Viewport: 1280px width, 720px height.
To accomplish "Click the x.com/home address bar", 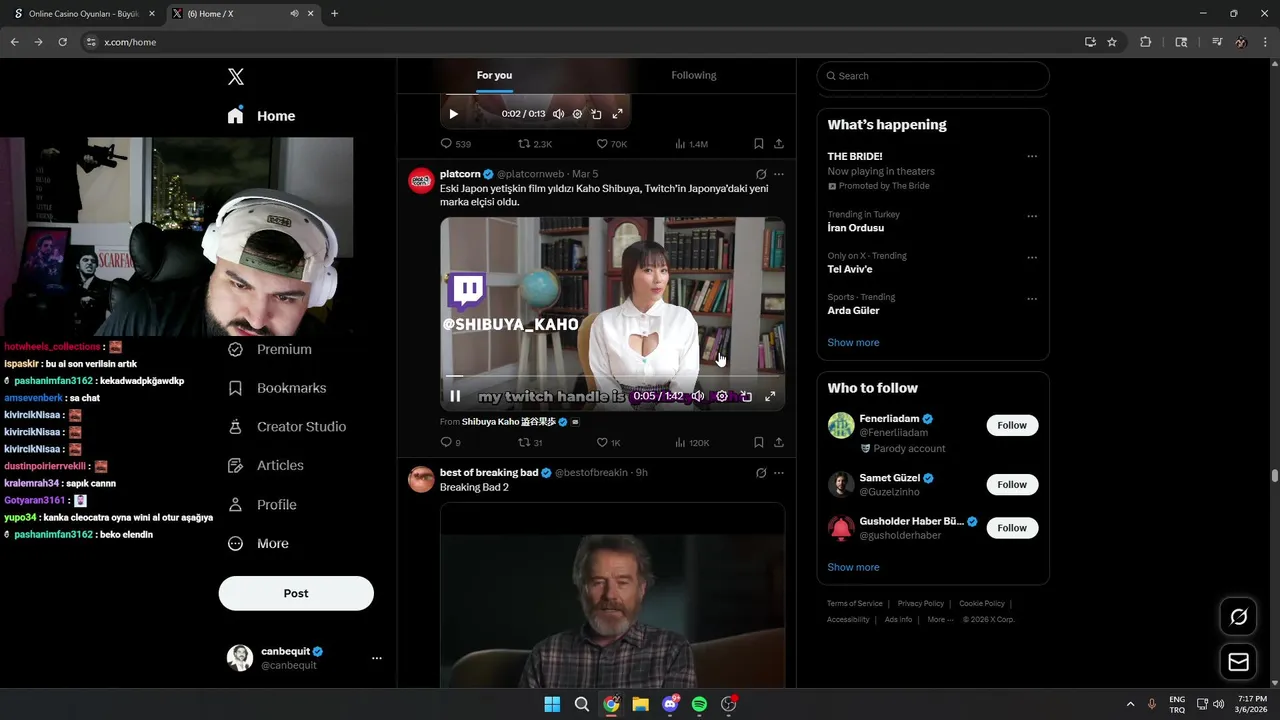I will tap(580, 42).
